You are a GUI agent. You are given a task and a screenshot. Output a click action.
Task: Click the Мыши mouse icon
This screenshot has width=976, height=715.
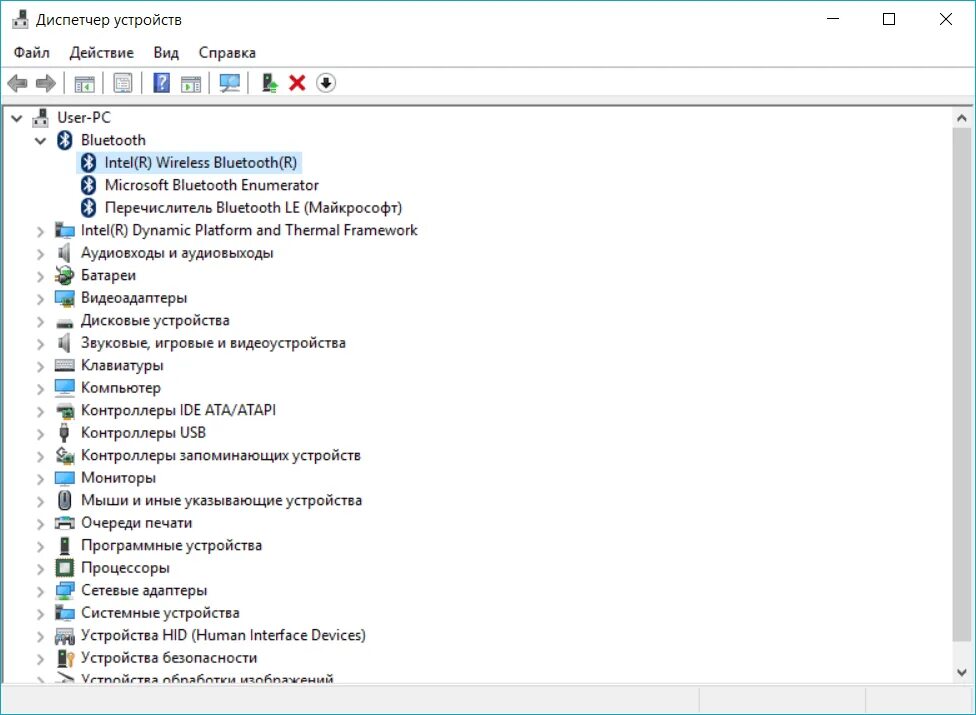coord(64,500)
